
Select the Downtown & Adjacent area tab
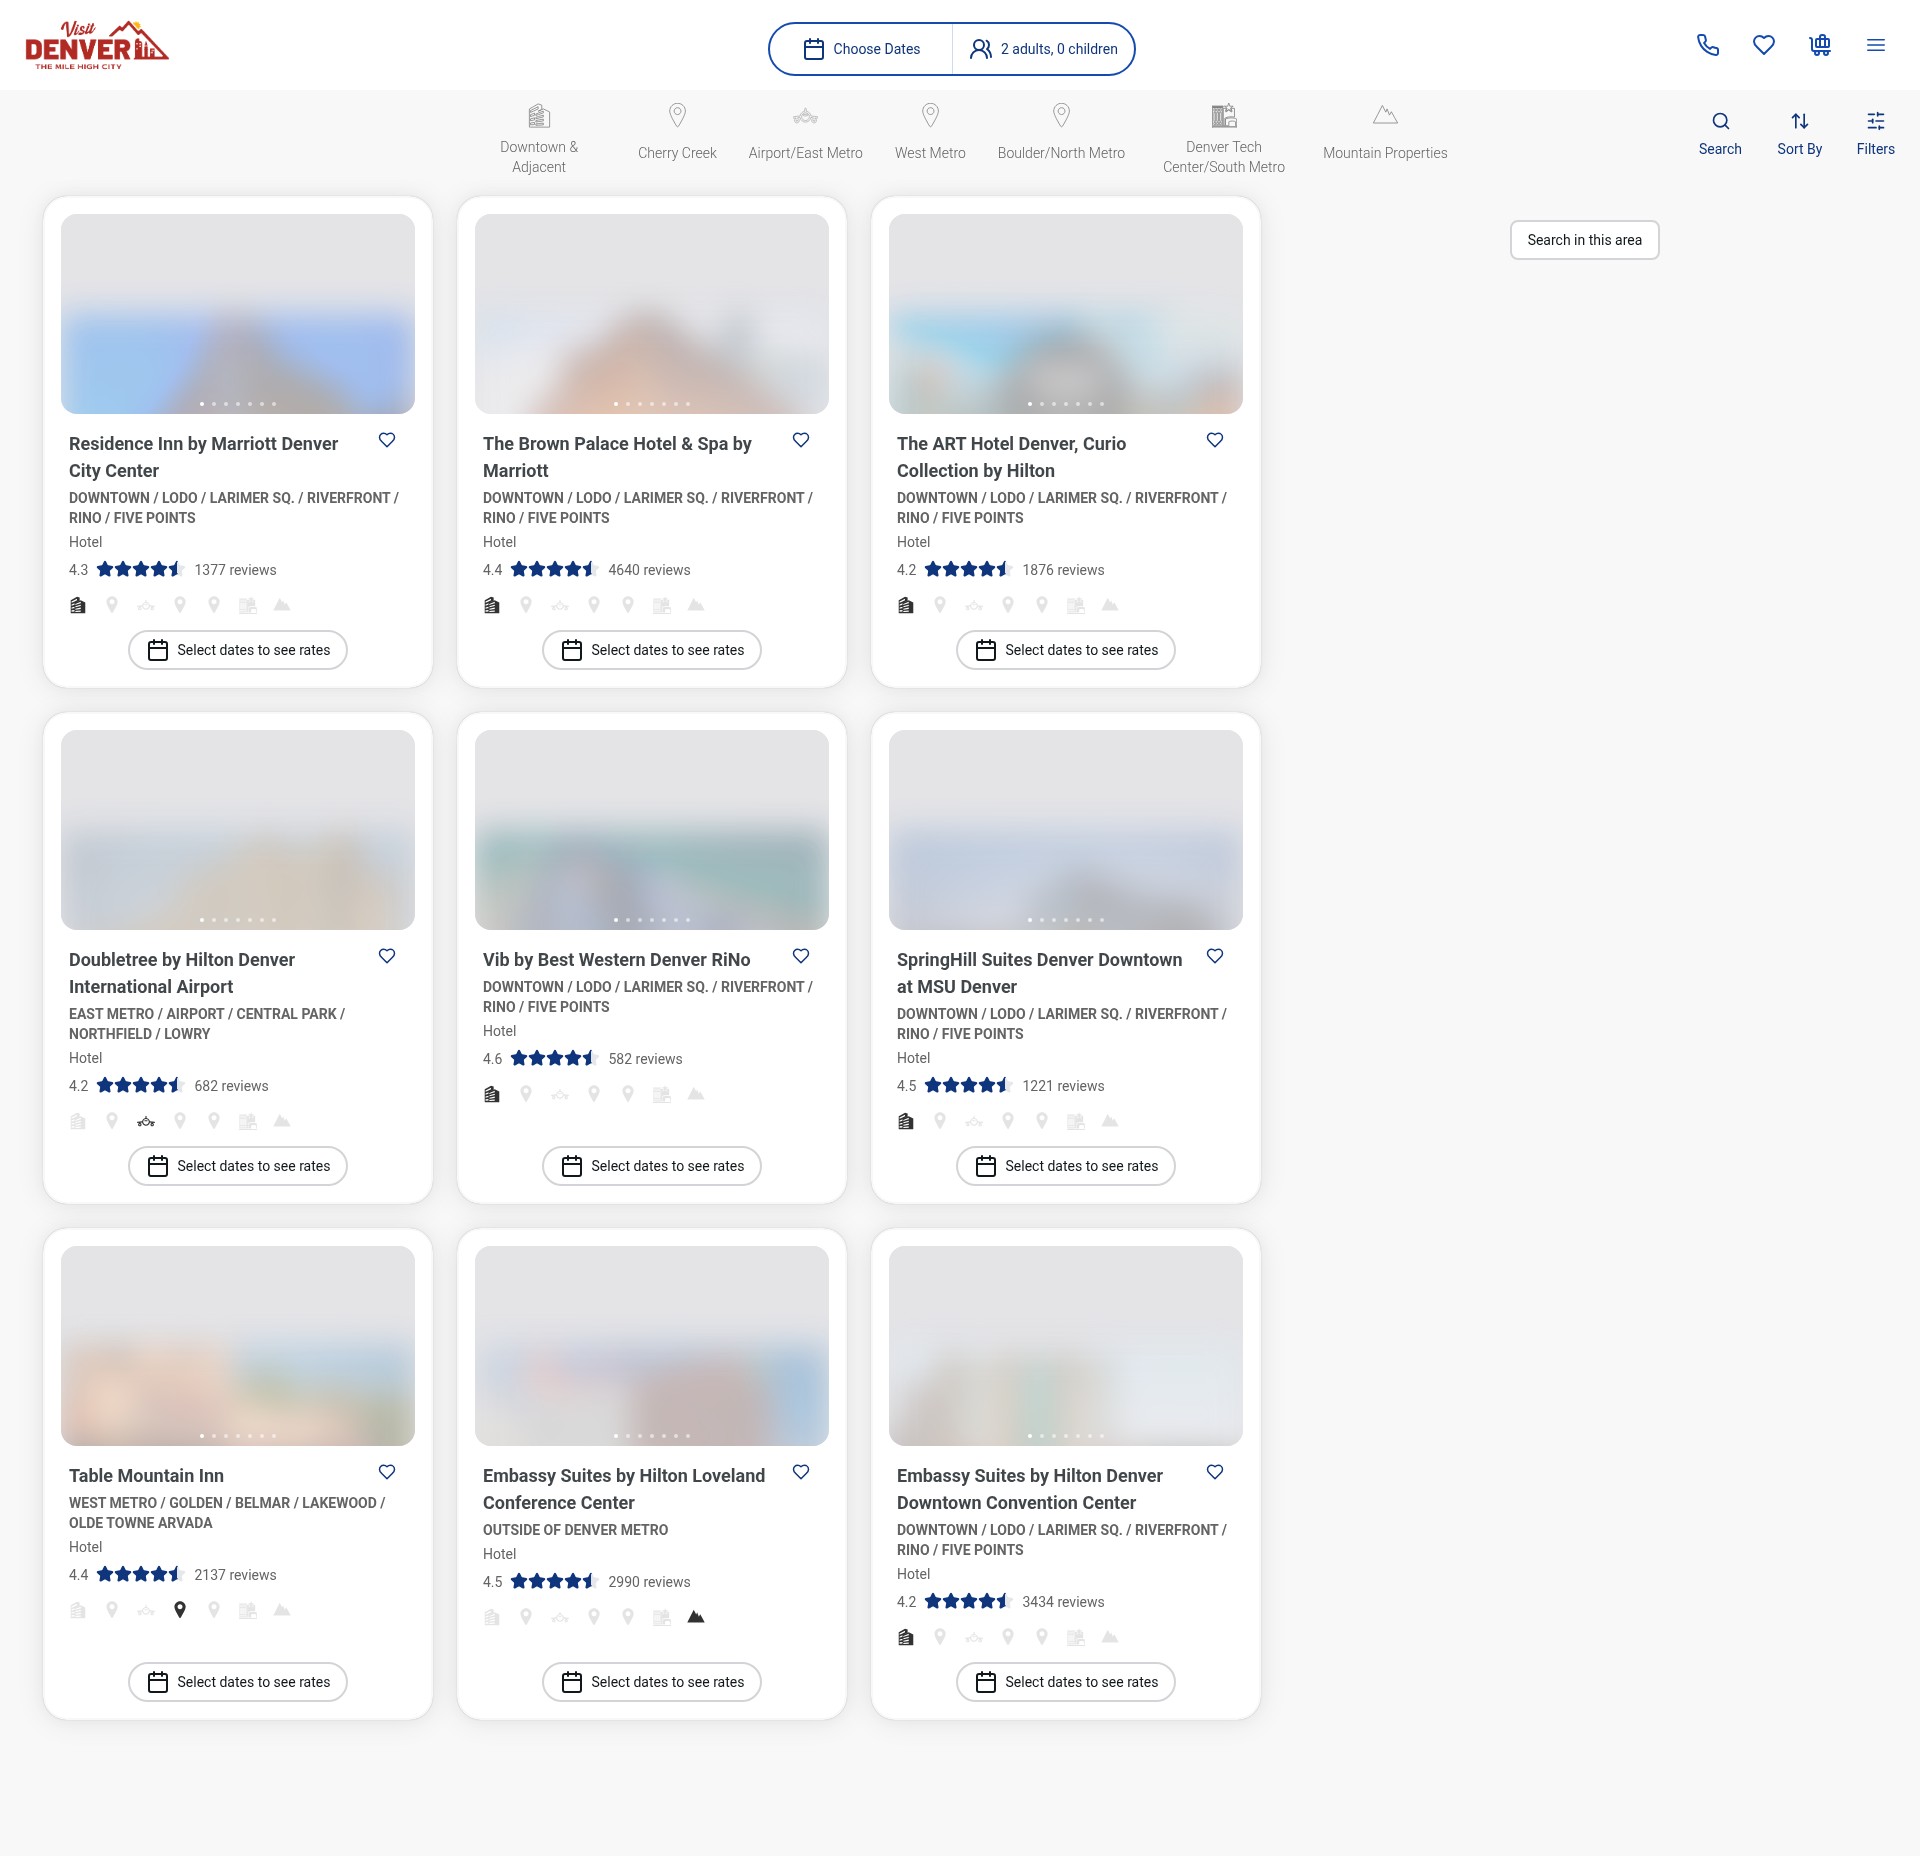pos(539,139)
